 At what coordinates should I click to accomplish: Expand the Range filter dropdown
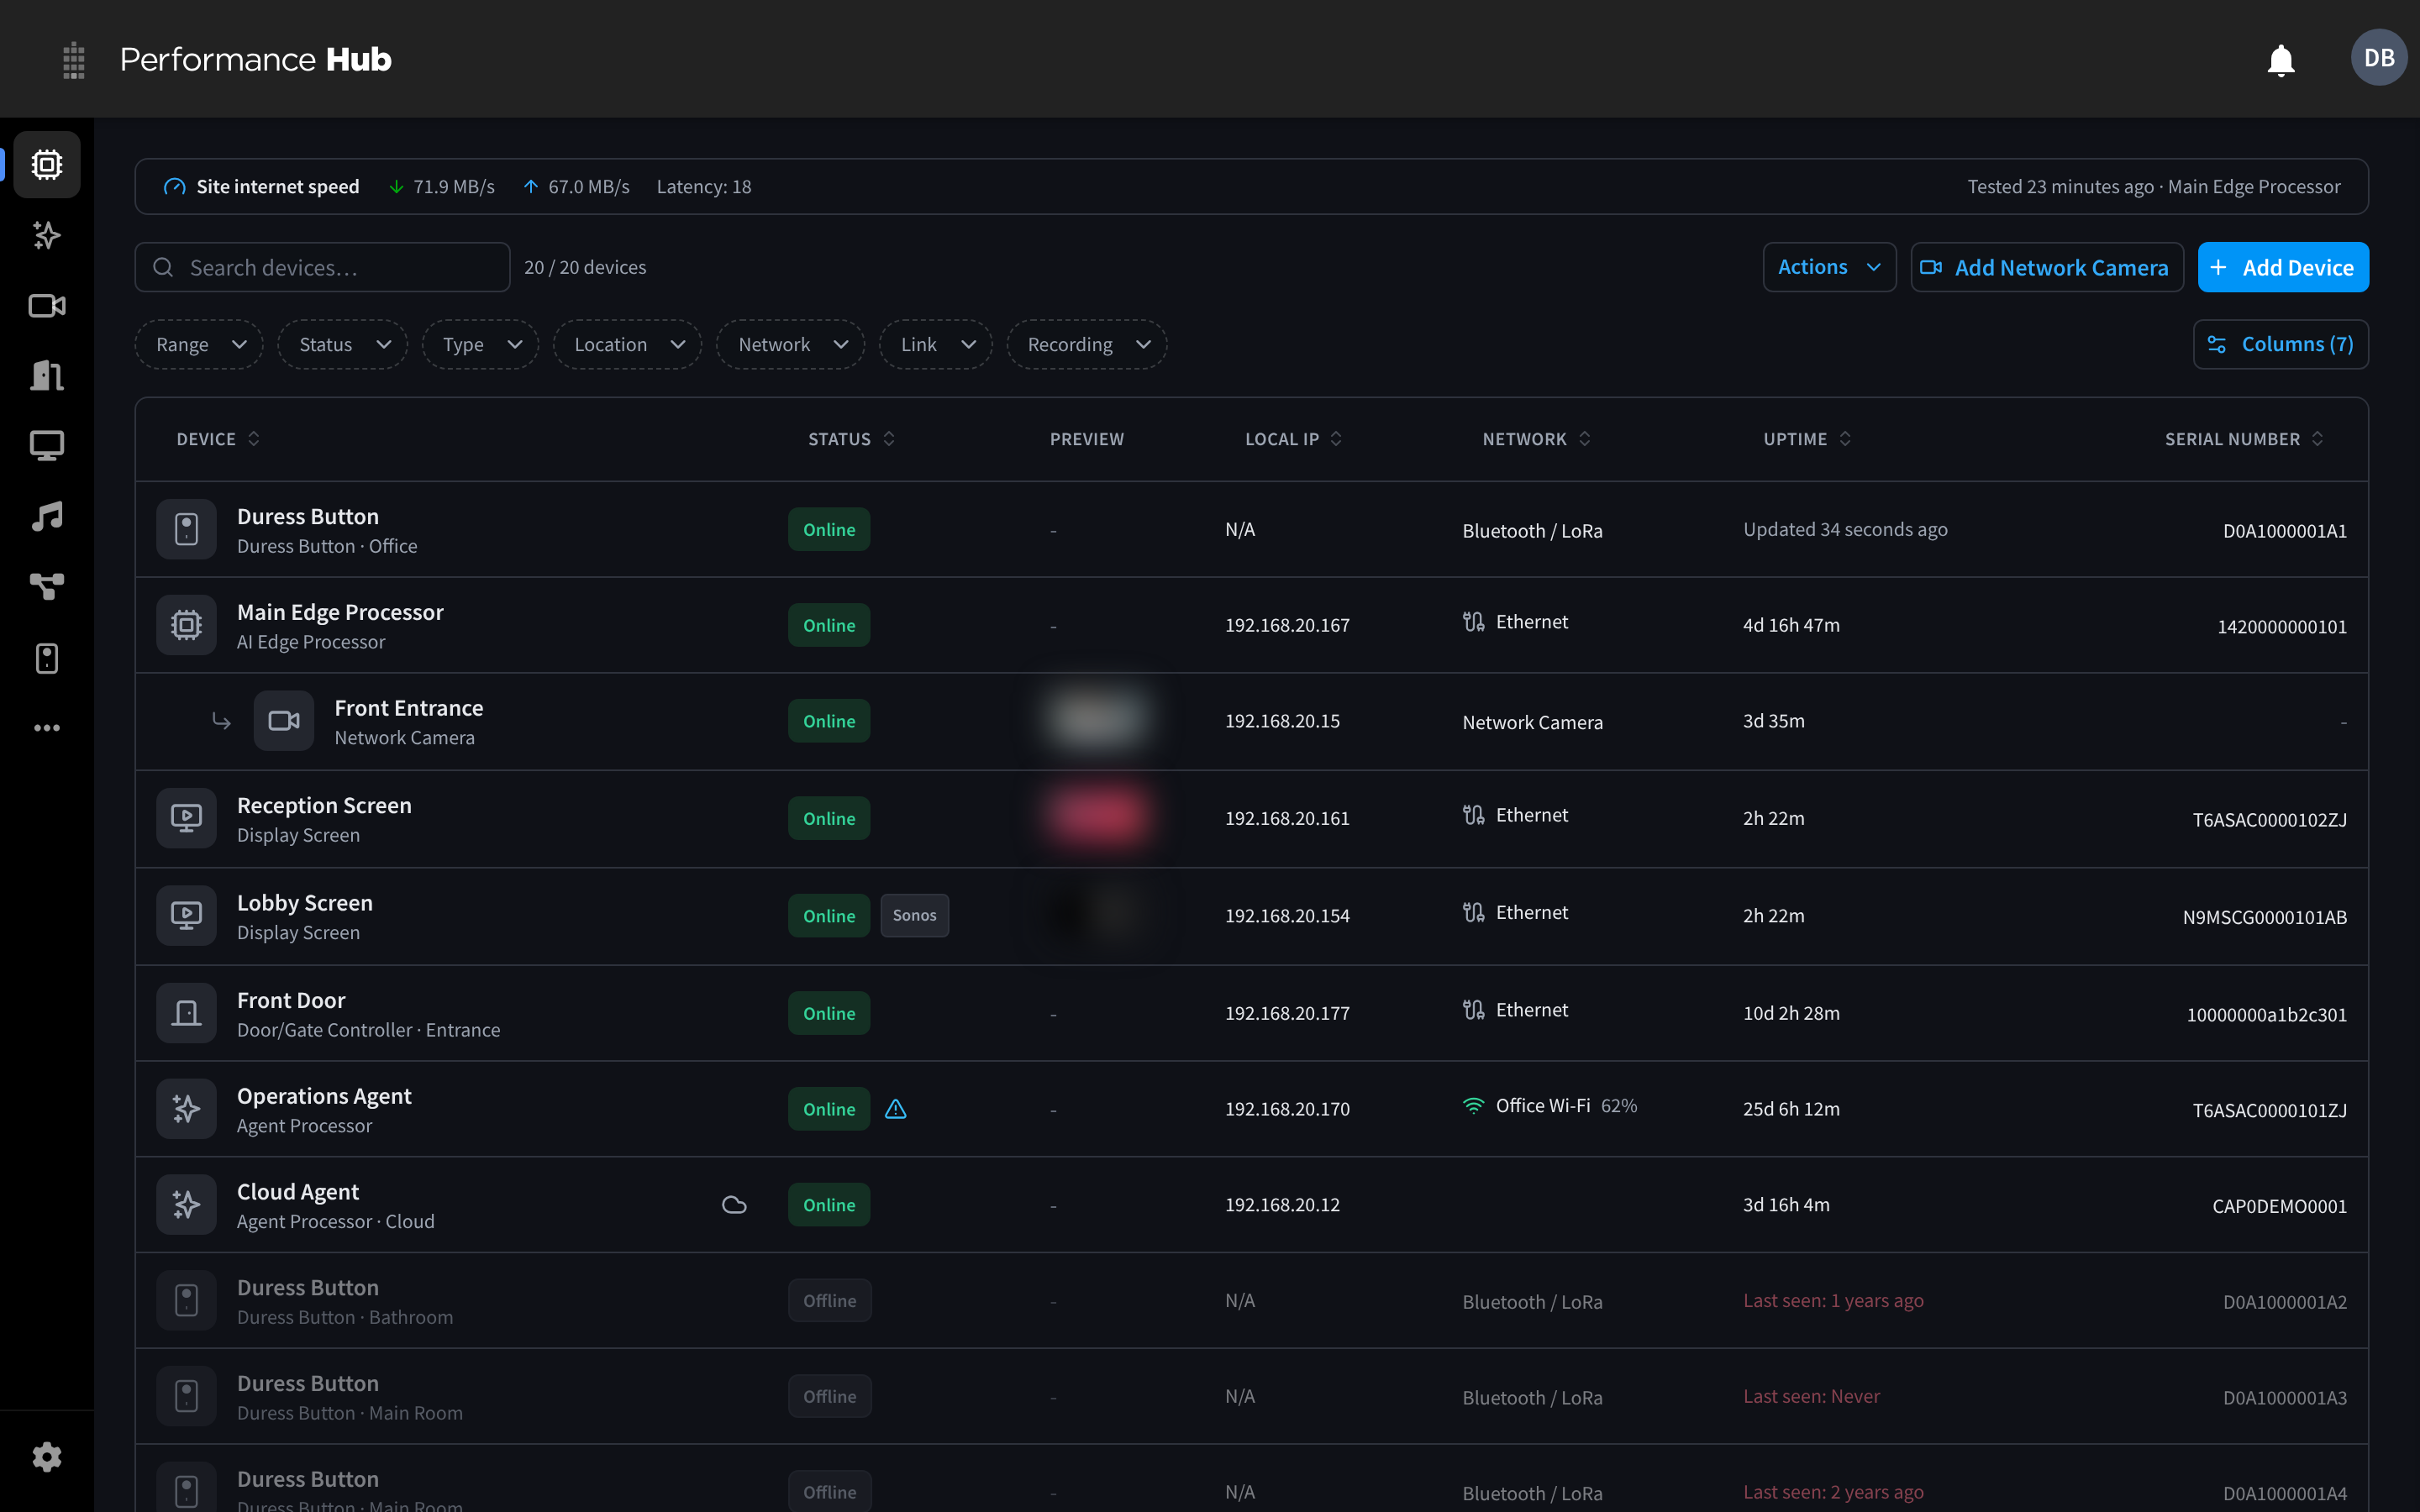[199, 344]
